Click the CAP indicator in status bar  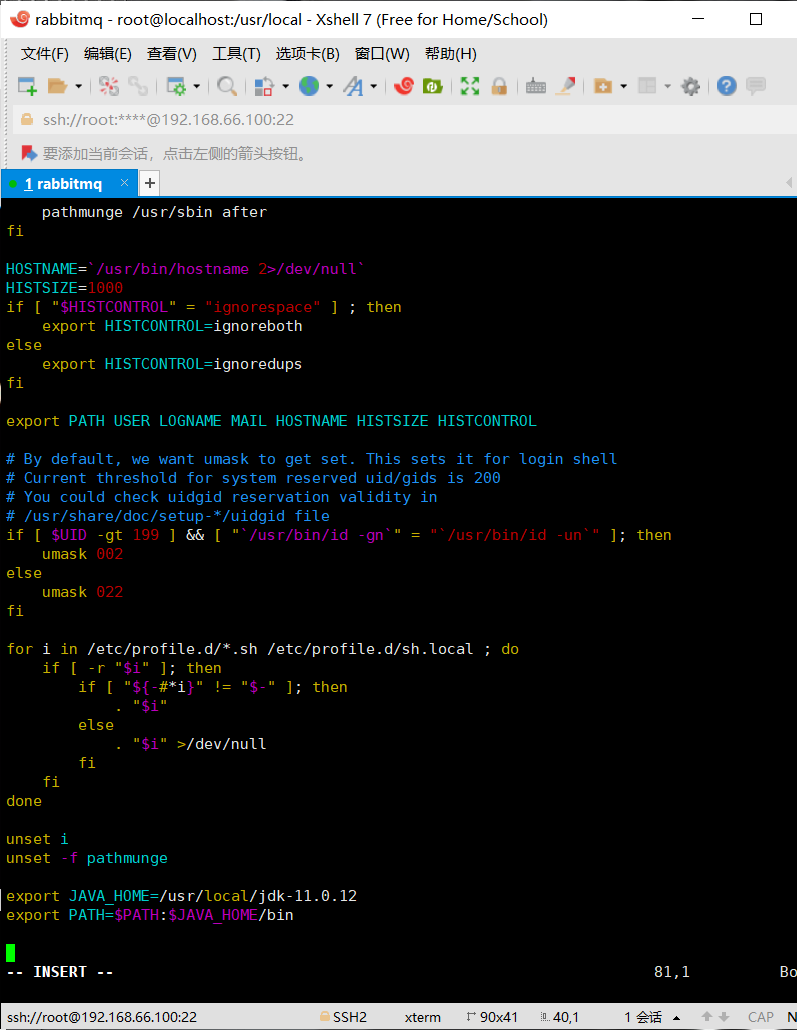coord(761,1017)
